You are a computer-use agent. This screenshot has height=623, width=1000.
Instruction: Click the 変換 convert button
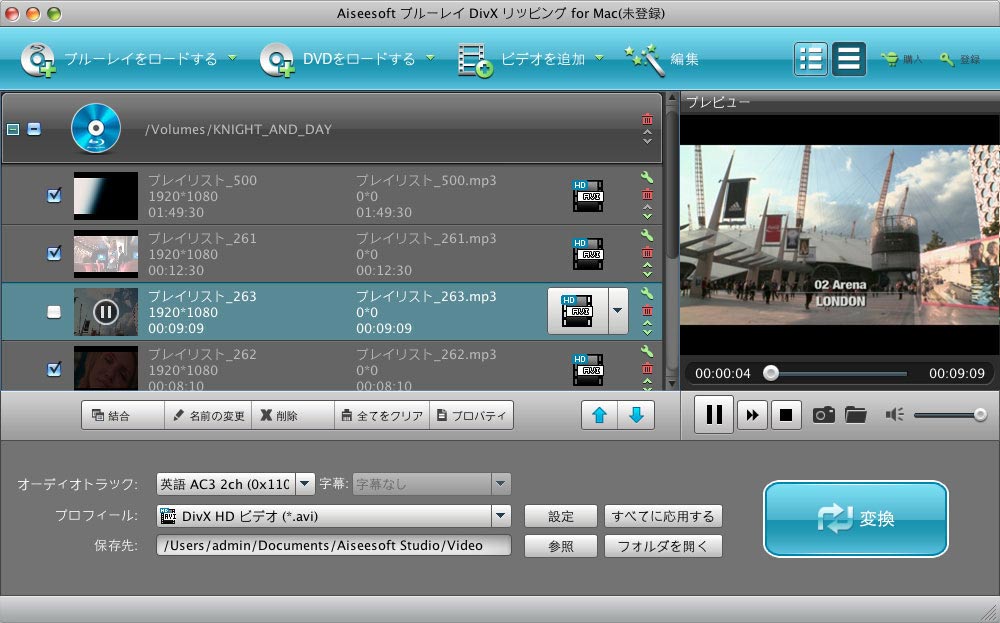(x=855, y=519)
